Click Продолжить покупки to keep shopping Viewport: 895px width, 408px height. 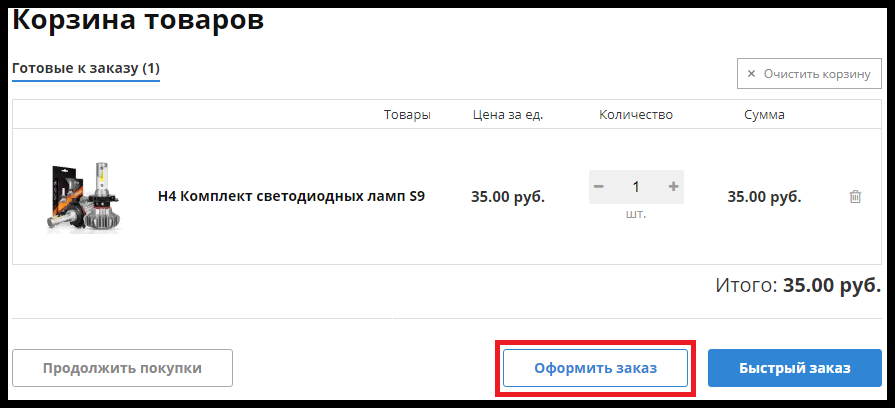122,368
